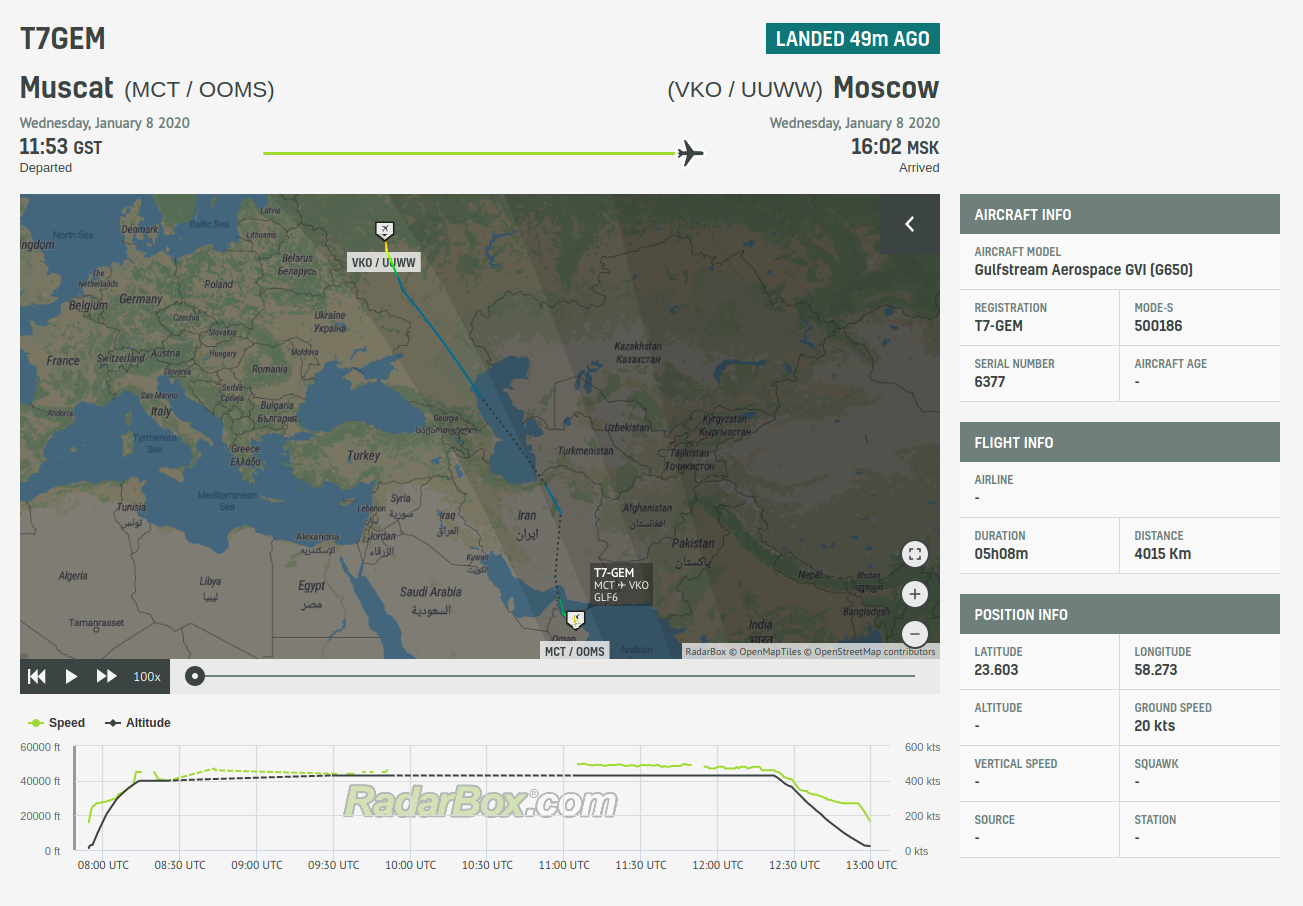Click the VKO / UUWW map label
The height and width of the screenshot is (906, 1303).
[383, 263]
